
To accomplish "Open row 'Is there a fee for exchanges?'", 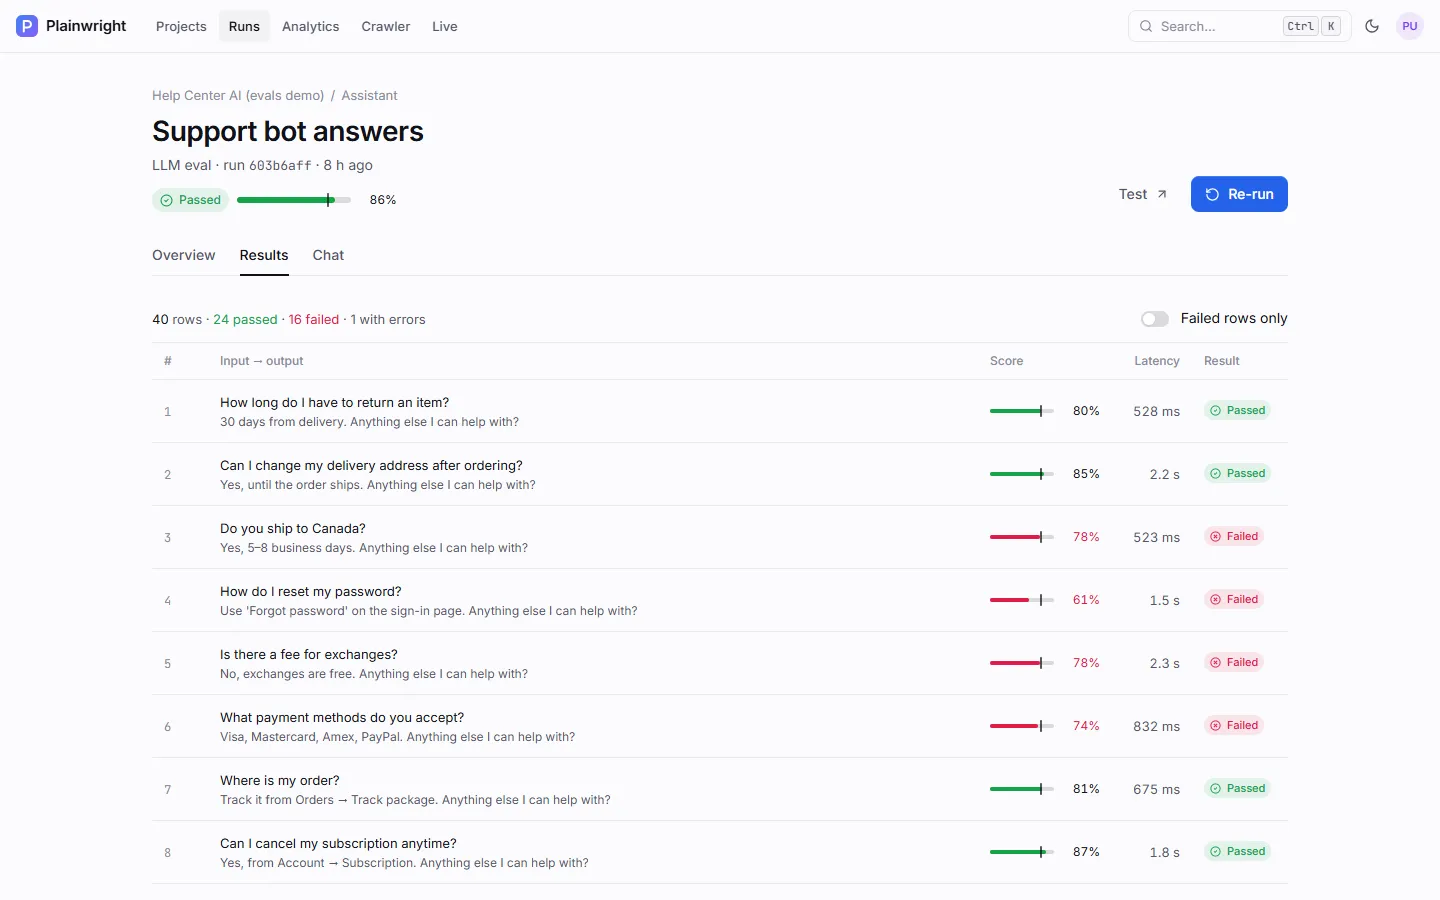I will click(x=720, y=663).
